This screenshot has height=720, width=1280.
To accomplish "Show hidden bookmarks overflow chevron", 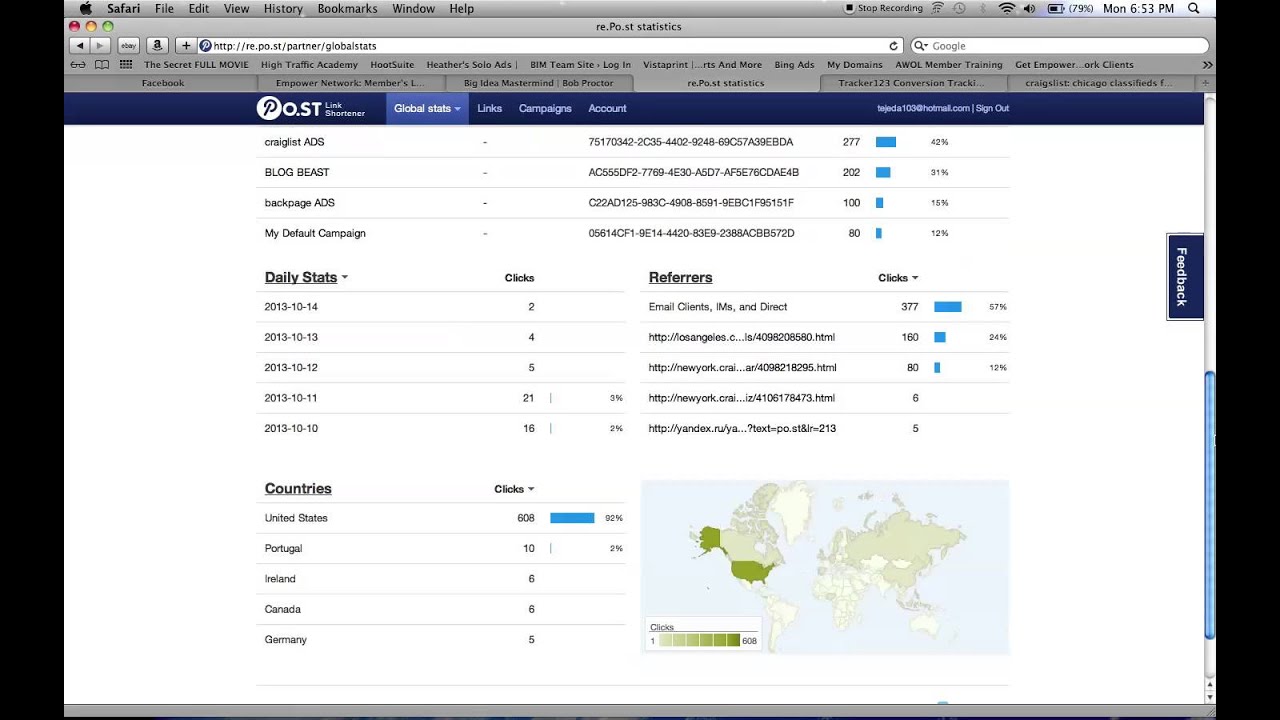I will tap(1207, 65).
